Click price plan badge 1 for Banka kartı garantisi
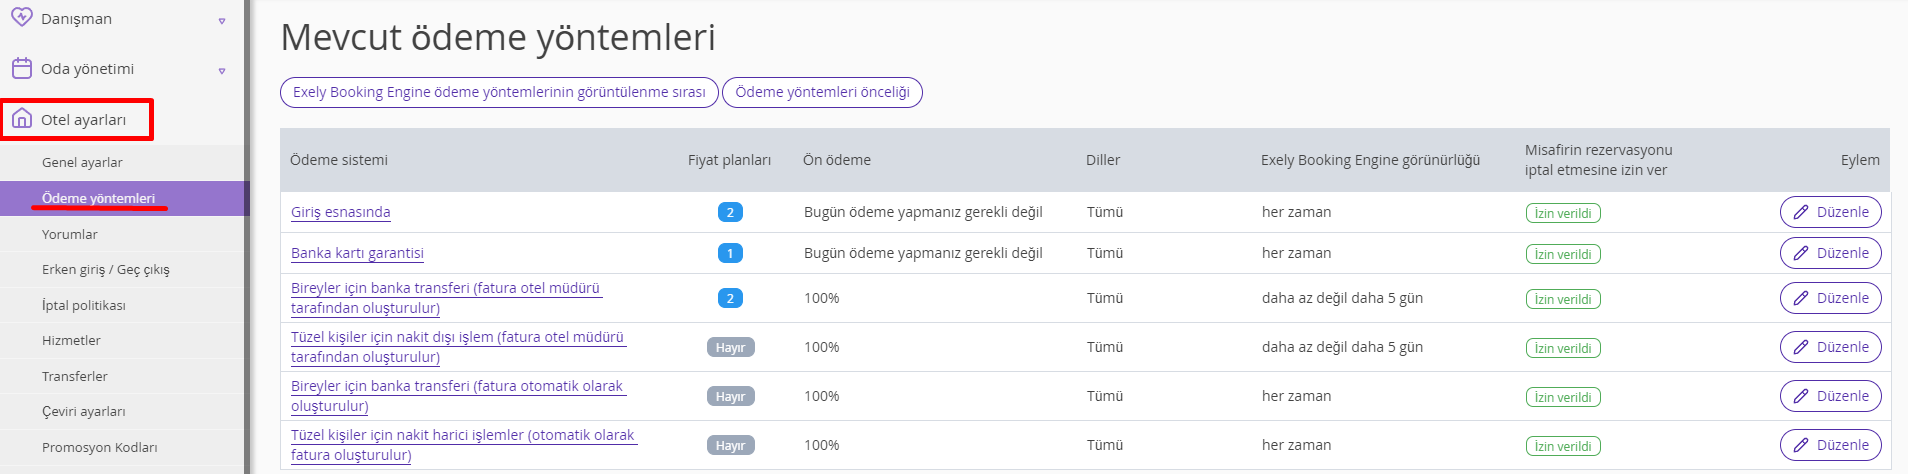Viewport: 1908px width, 474px height. pyautogui.click(x=730, y=253)
